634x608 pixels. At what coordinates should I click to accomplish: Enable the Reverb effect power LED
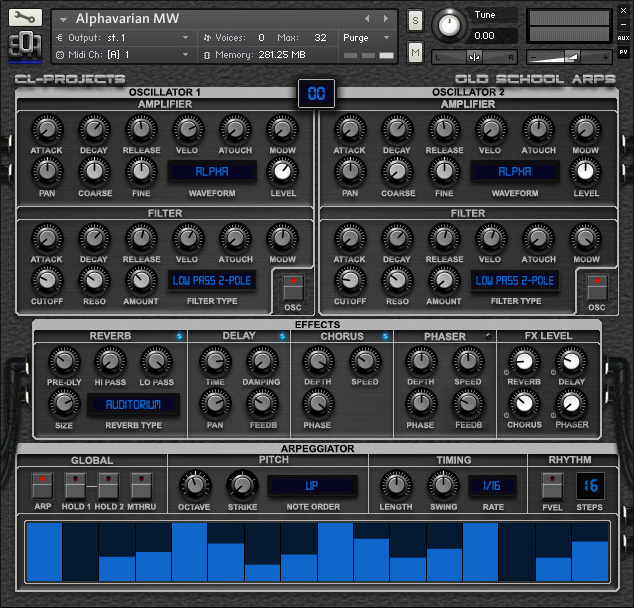178,337
